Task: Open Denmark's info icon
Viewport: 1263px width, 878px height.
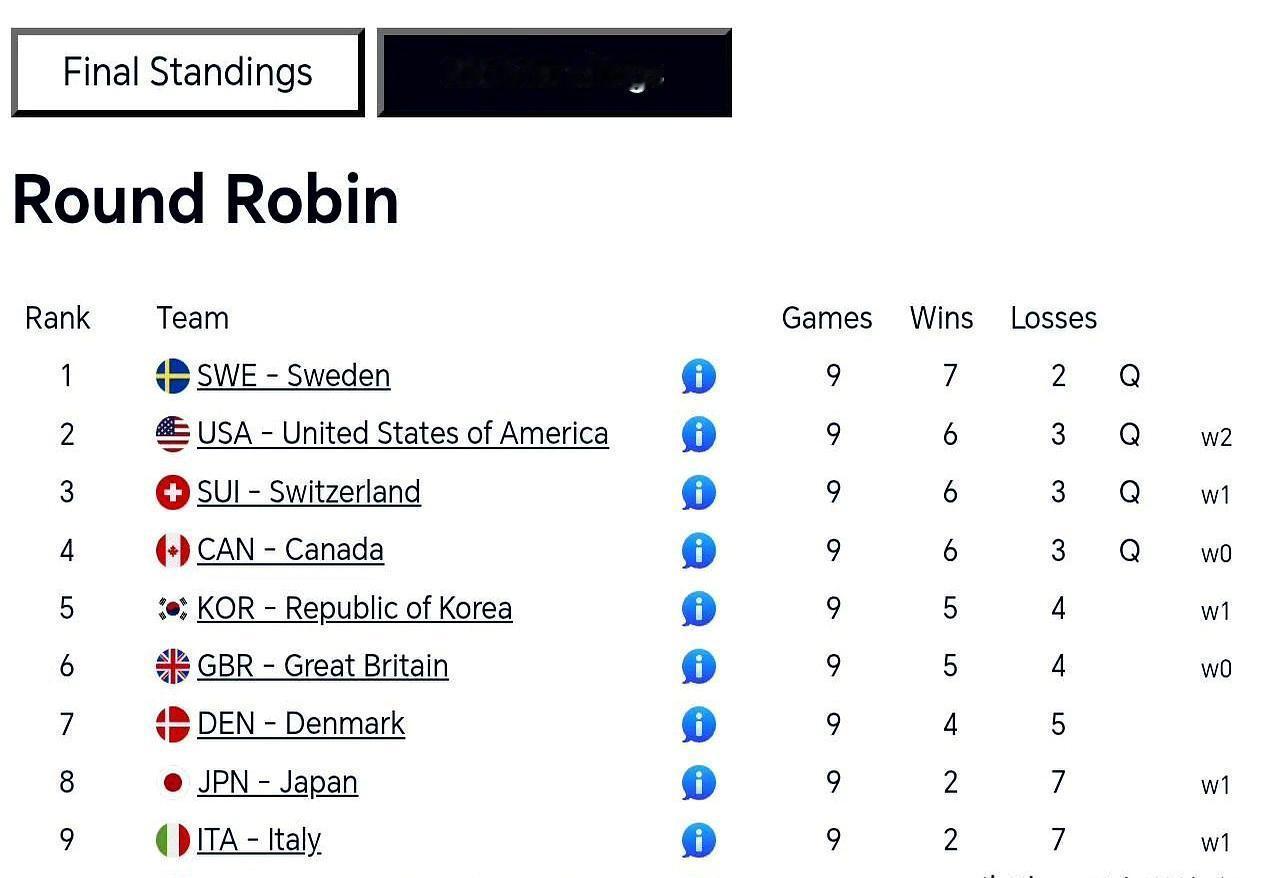Action: coord(699,725)
